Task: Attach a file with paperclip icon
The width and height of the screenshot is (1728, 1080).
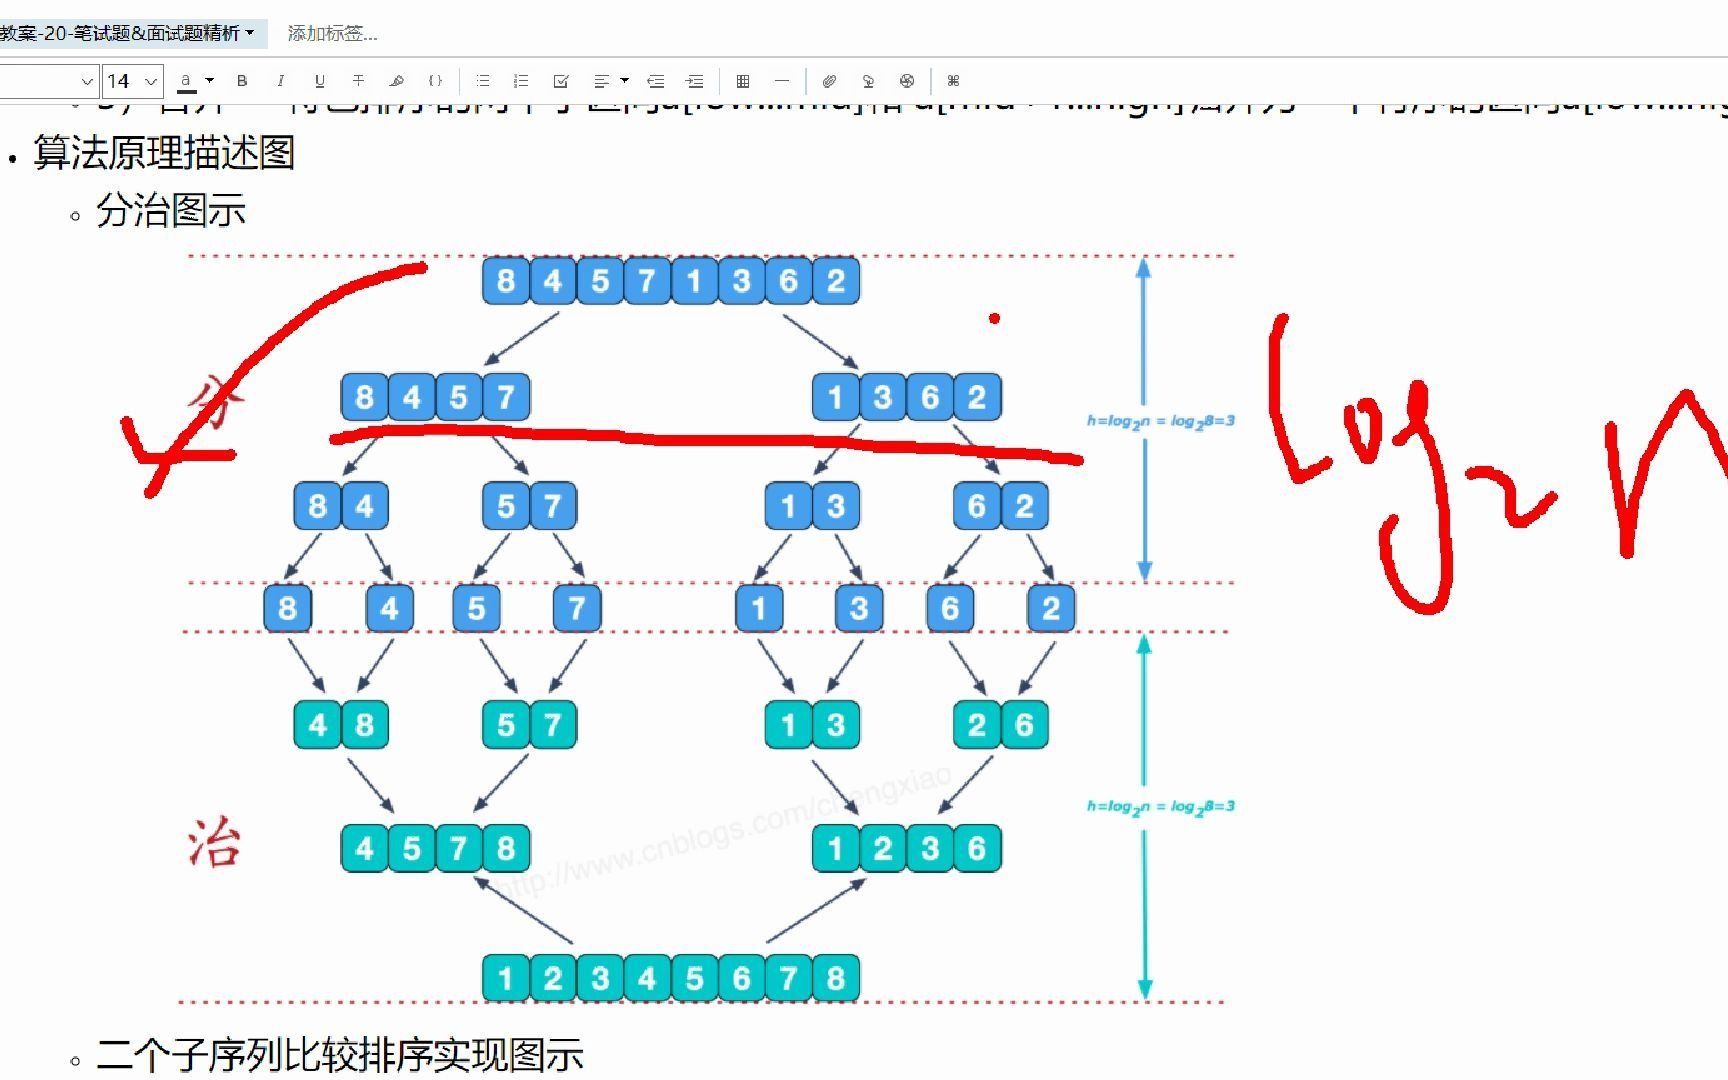Action: click(829, 81)
